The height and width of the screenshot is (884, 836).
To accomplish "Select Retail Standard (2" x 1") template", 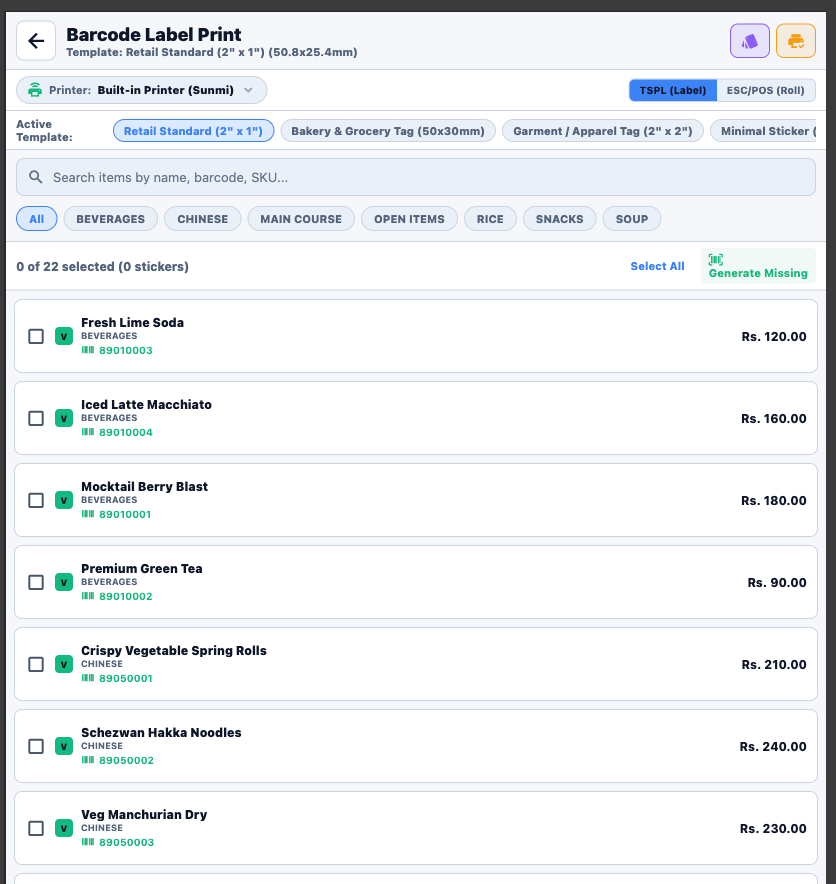I will pos(193,131).
